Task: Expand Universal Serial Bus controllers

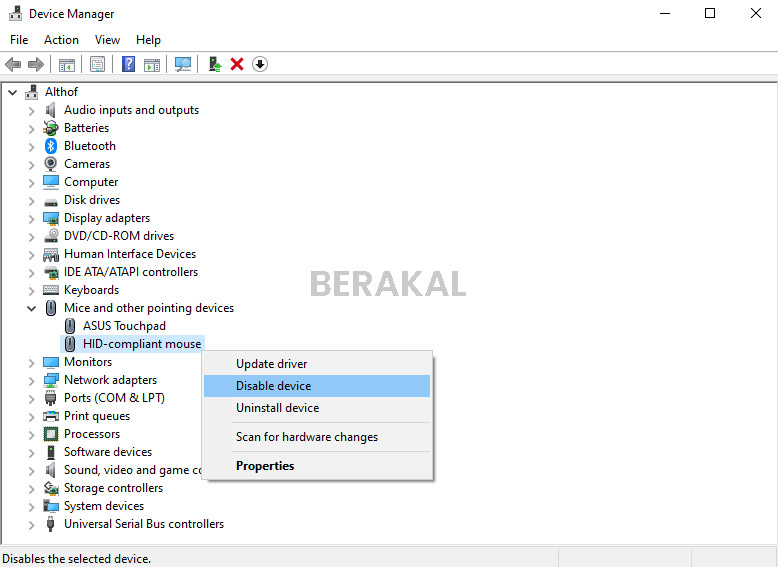Action: (x=31, y=524)
